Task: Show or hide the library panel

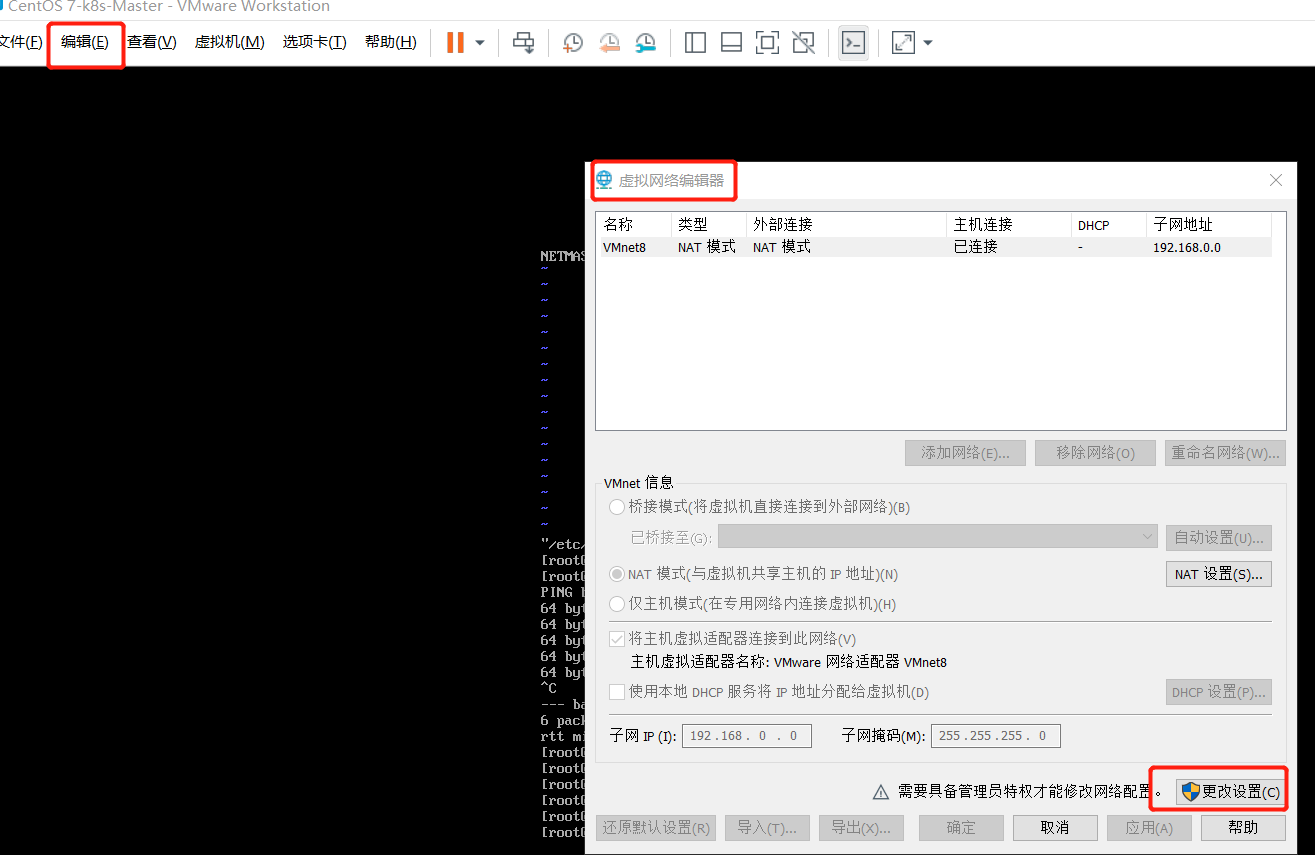Action: click(694, 42)
